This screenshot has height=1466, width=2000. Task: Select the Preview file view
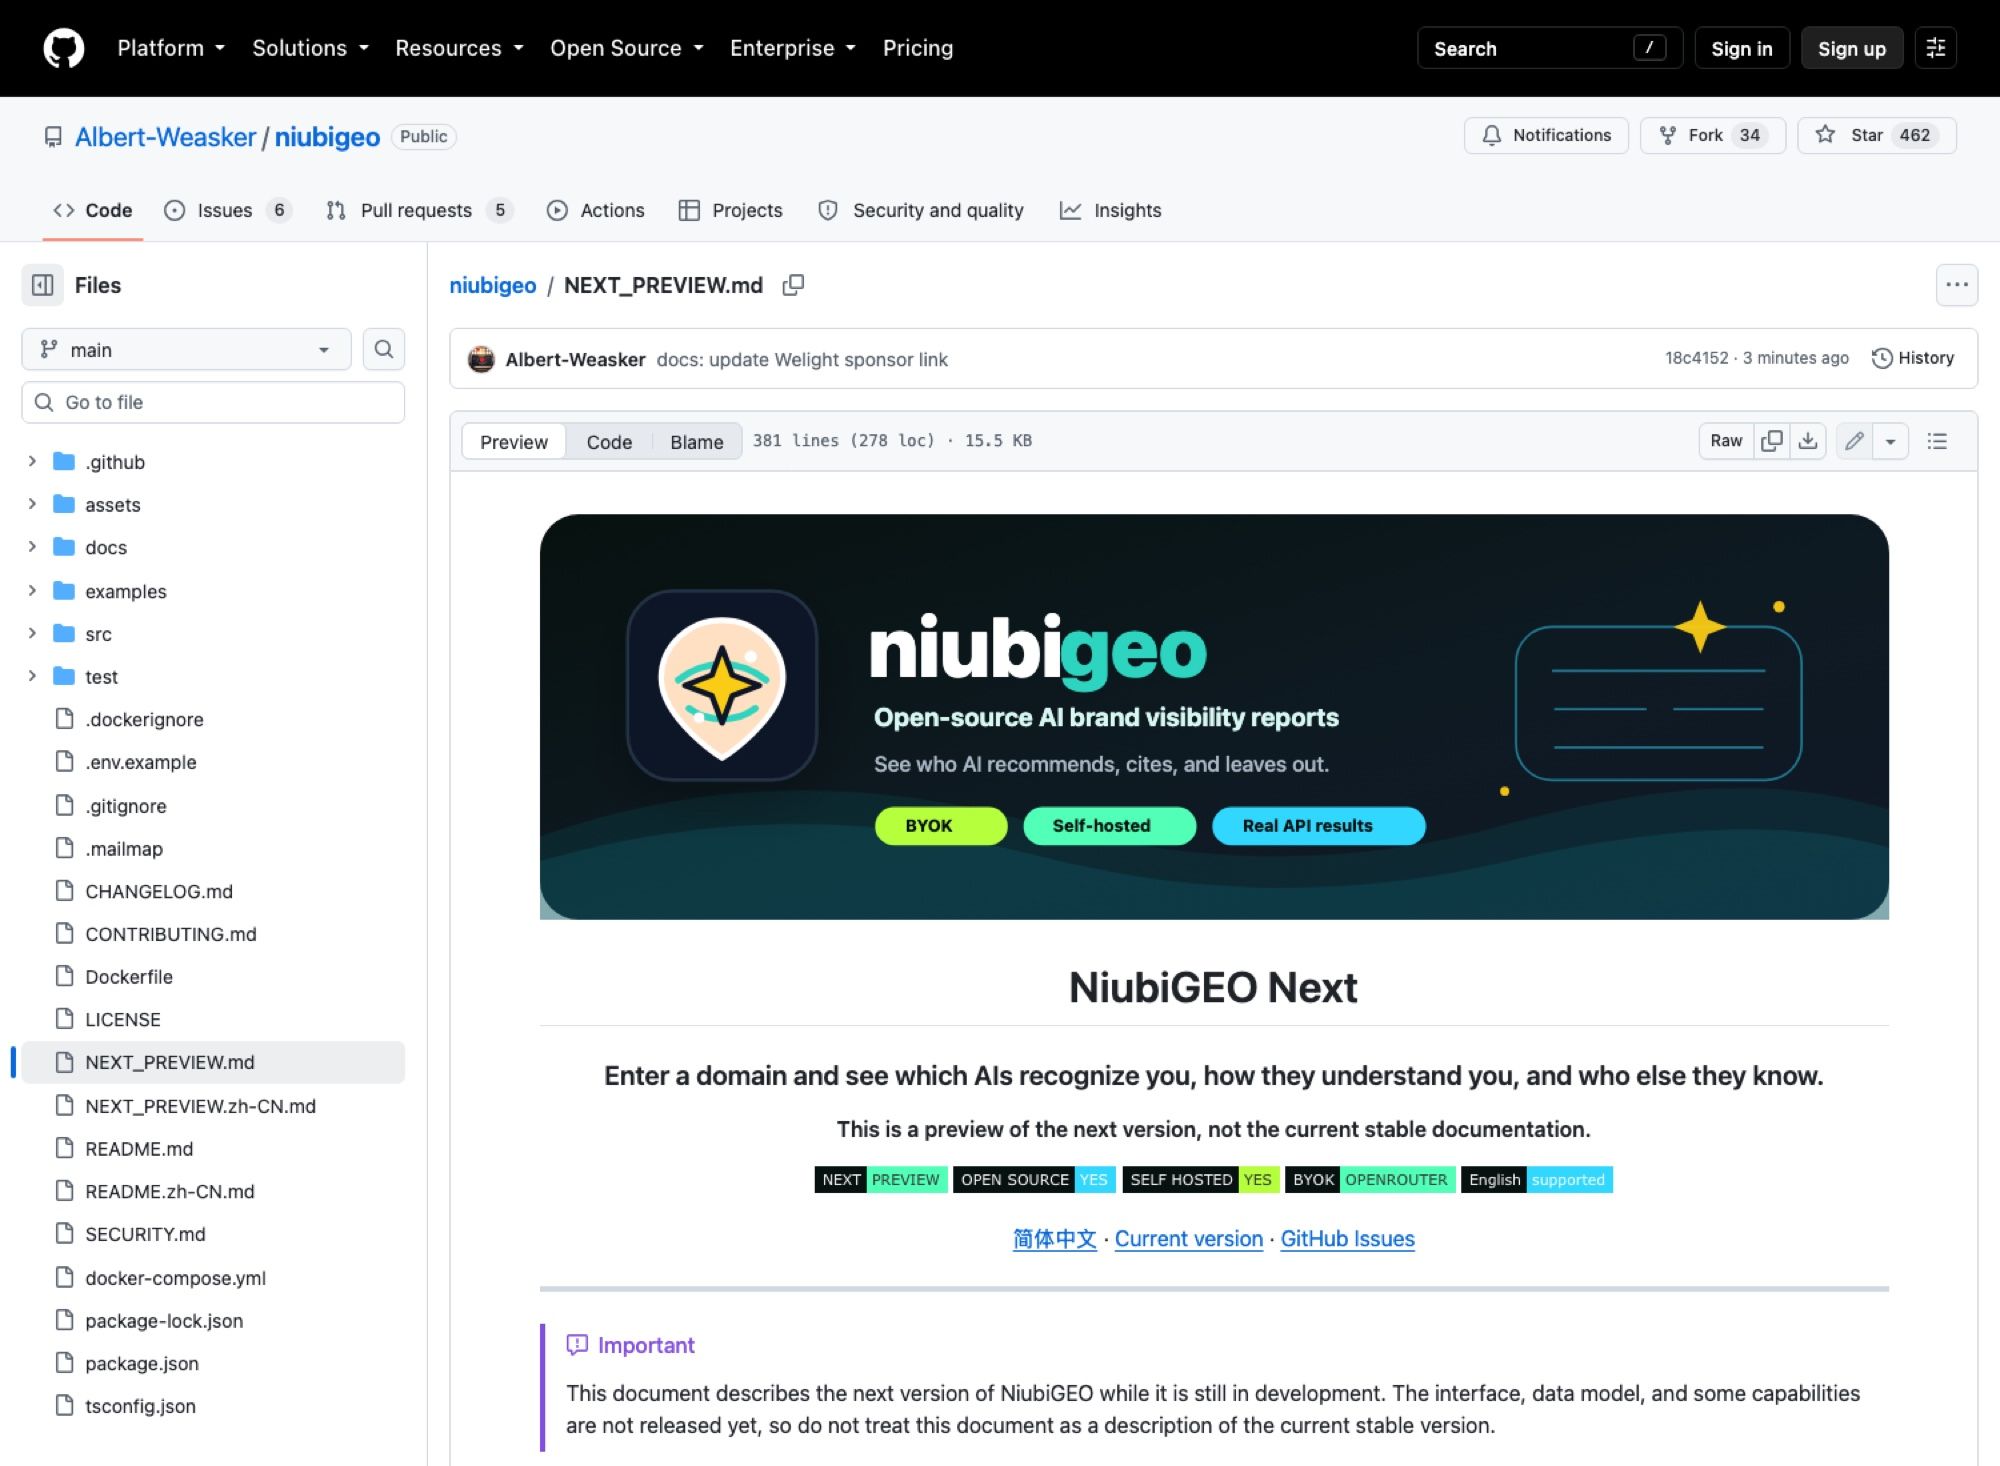(x=514, y=441)
